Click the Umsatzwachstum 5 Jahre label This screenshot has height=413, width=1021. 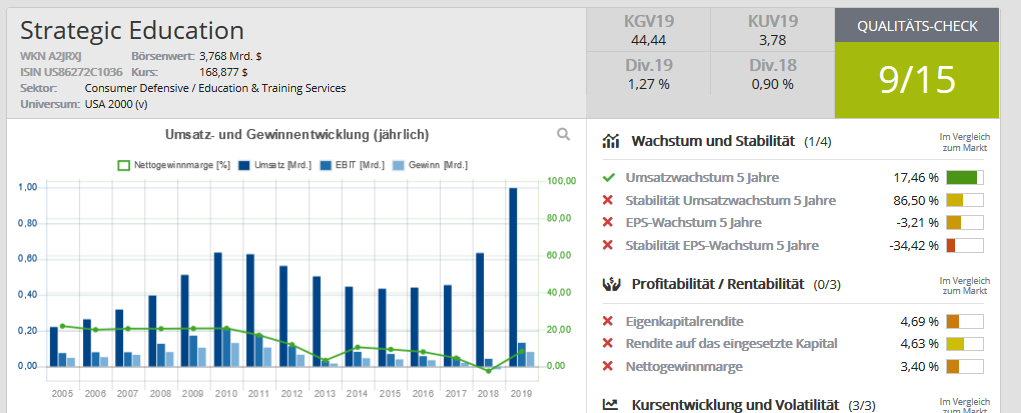click(702, 177)
